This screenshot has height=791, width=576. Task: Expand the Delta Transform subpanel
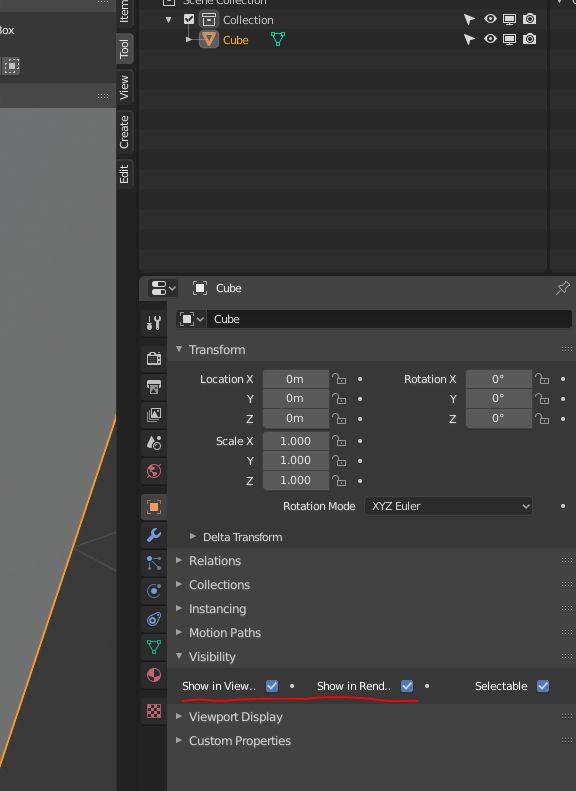pos(193,536)
